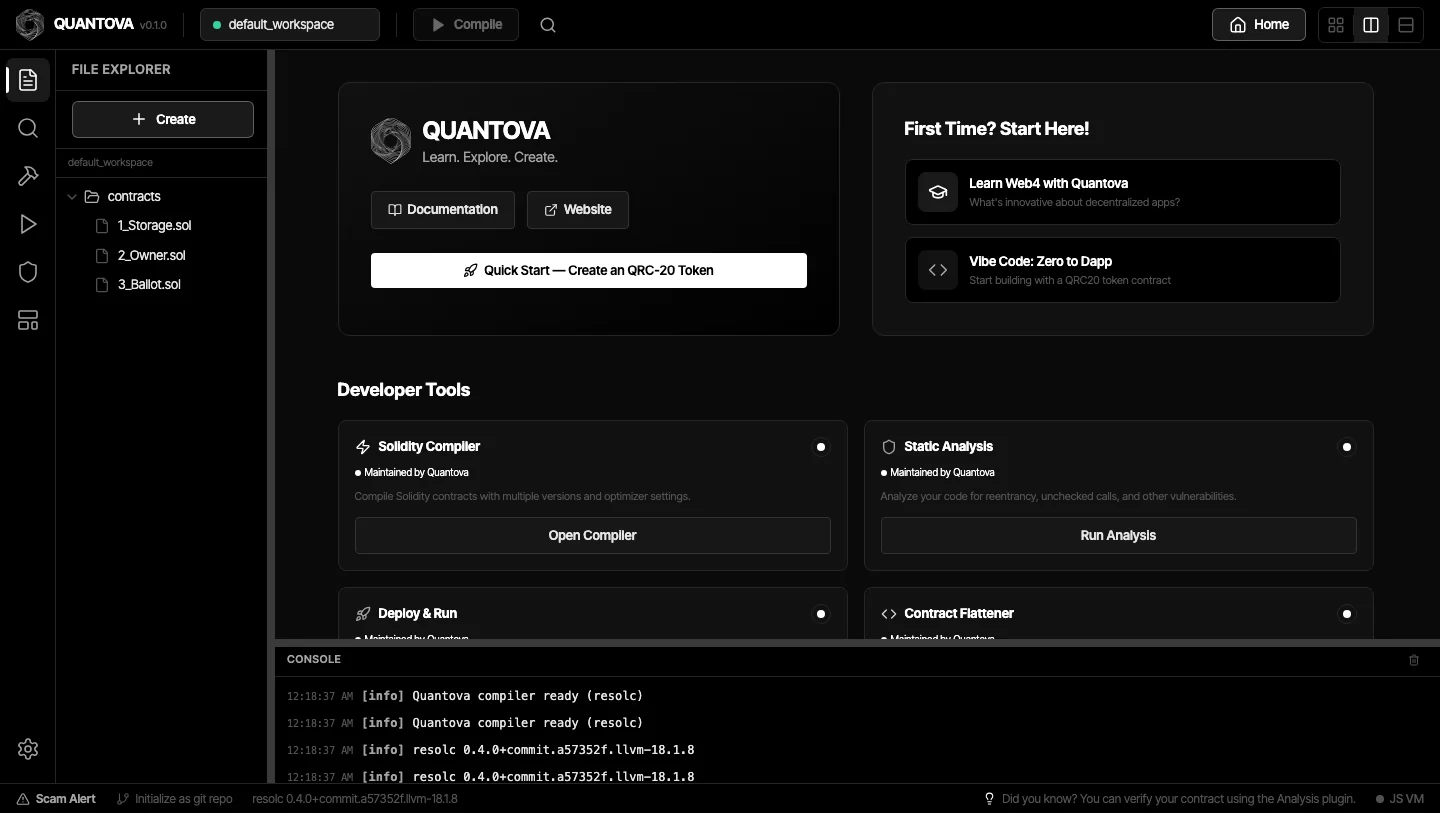This screenshot has height=813, width=1440.
Task: Click the FILE EXPLORER header
Action: click(121, 69)
